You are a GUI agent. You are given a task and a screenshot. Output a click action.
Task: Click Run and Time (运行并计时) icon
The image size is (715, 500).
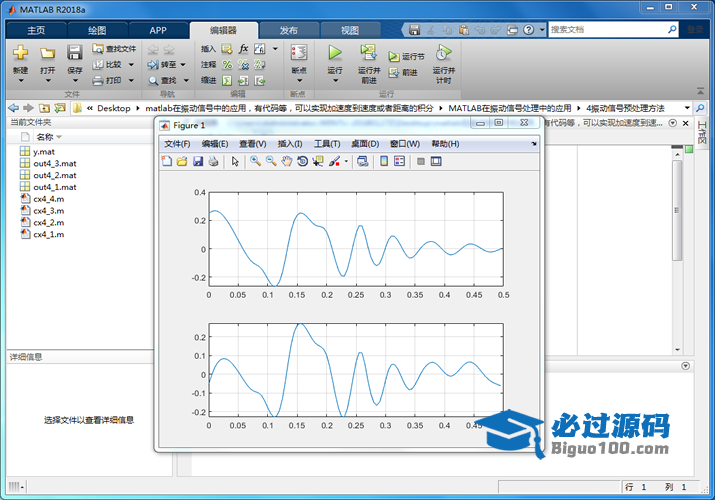(443, 52)
